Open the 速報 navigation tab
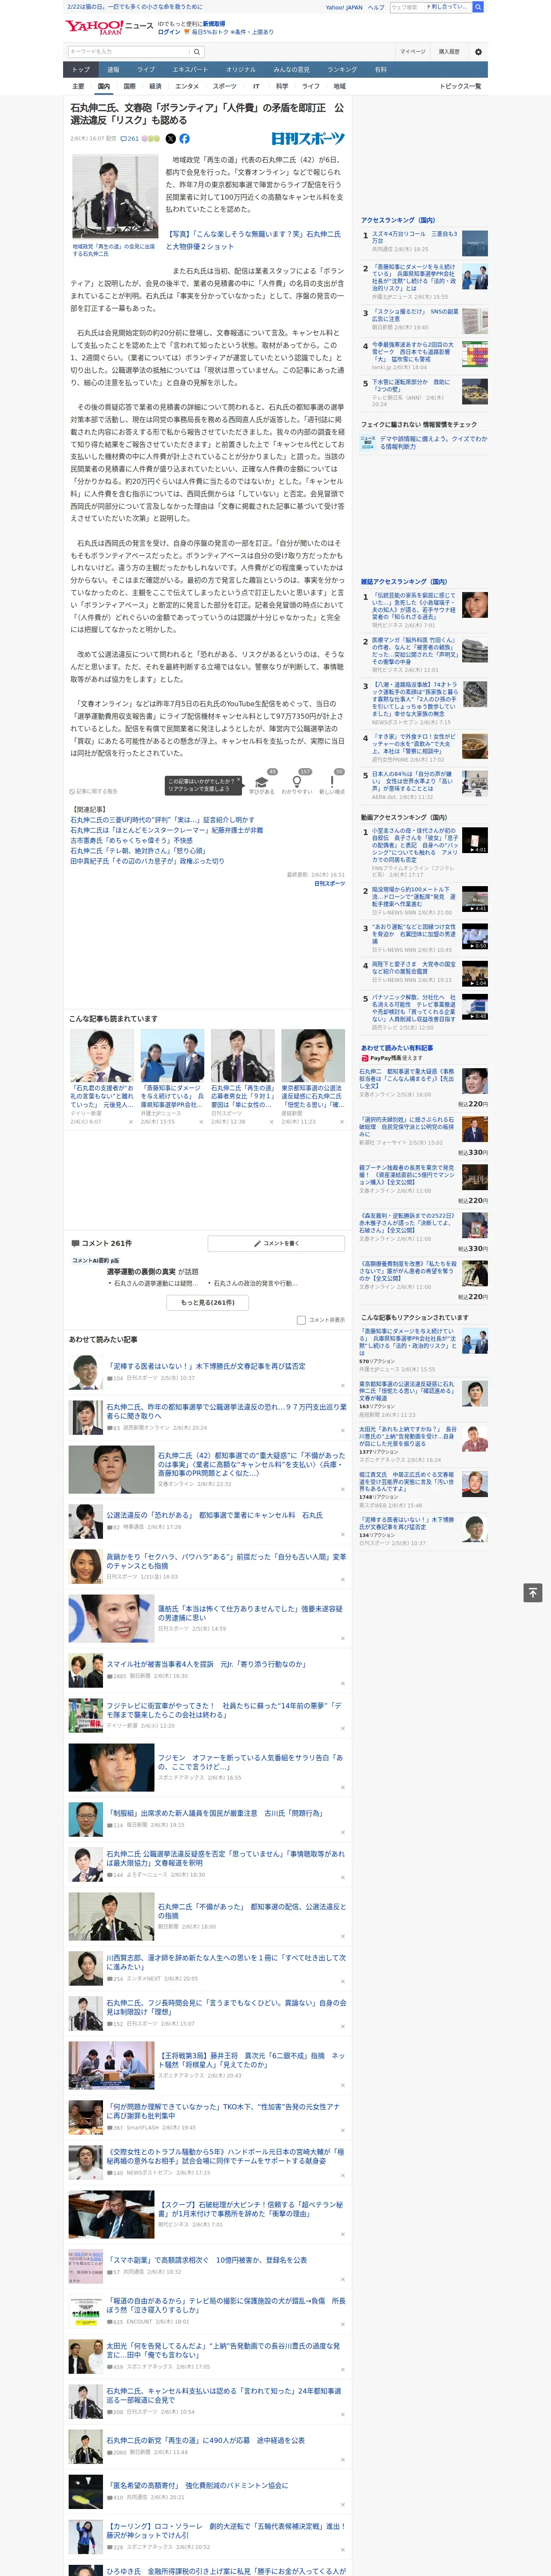 point(113,70)
